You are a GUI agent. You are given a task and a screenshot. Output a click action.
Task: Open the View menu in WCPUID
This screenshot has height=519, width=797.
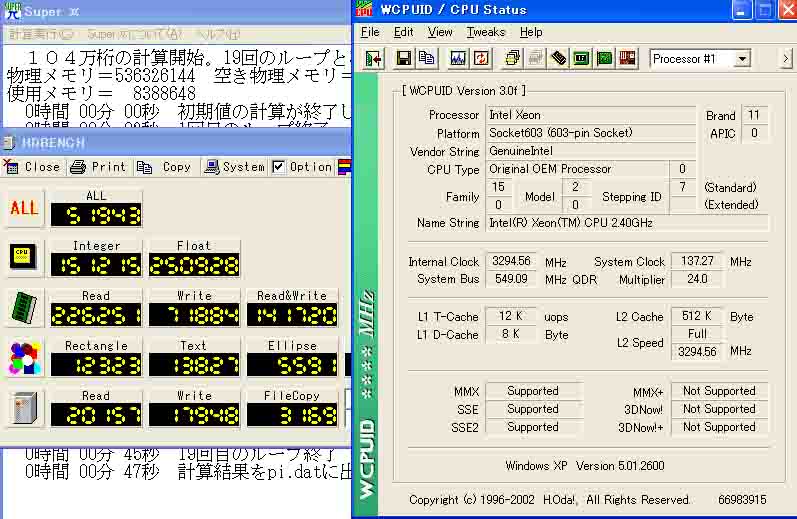click(440, 32)
